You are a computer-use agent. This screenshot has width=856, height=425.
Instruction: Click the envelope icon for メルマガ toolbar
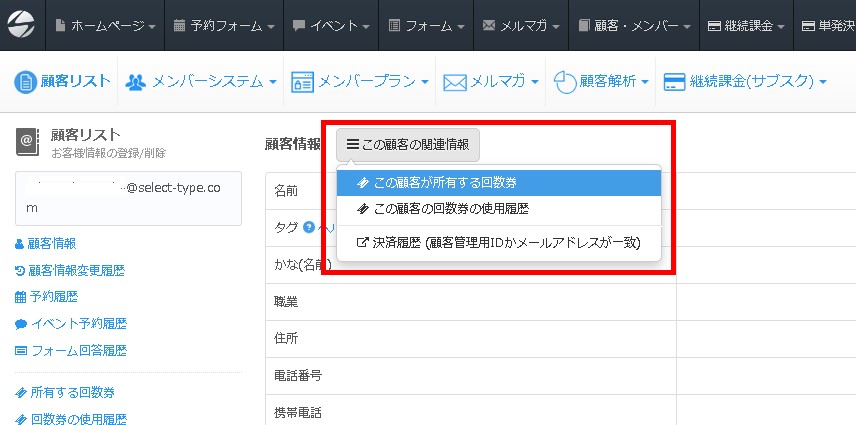[455, 82]
